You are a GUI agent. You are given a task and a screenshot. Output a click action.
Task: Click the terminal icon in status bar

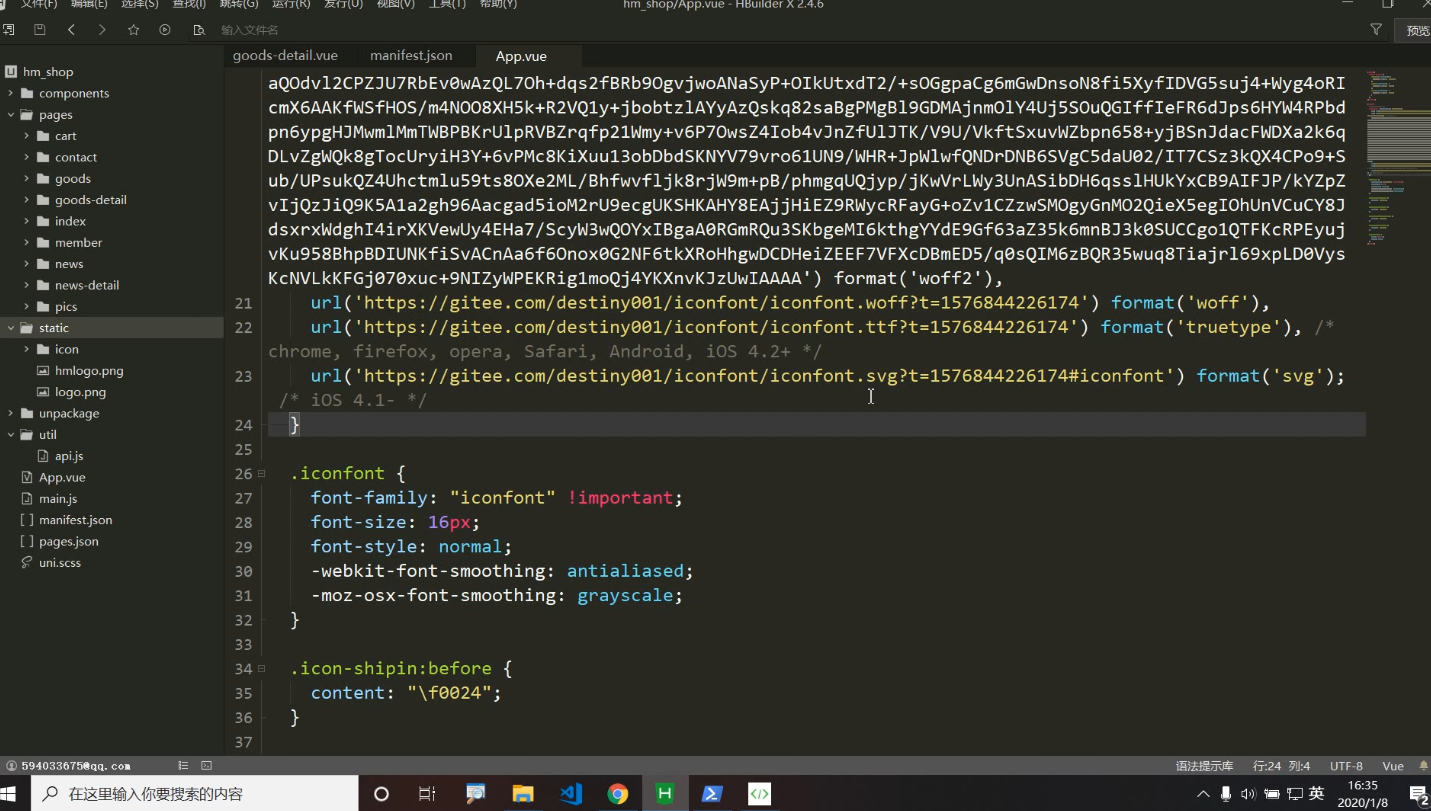[x=206, y=766]
